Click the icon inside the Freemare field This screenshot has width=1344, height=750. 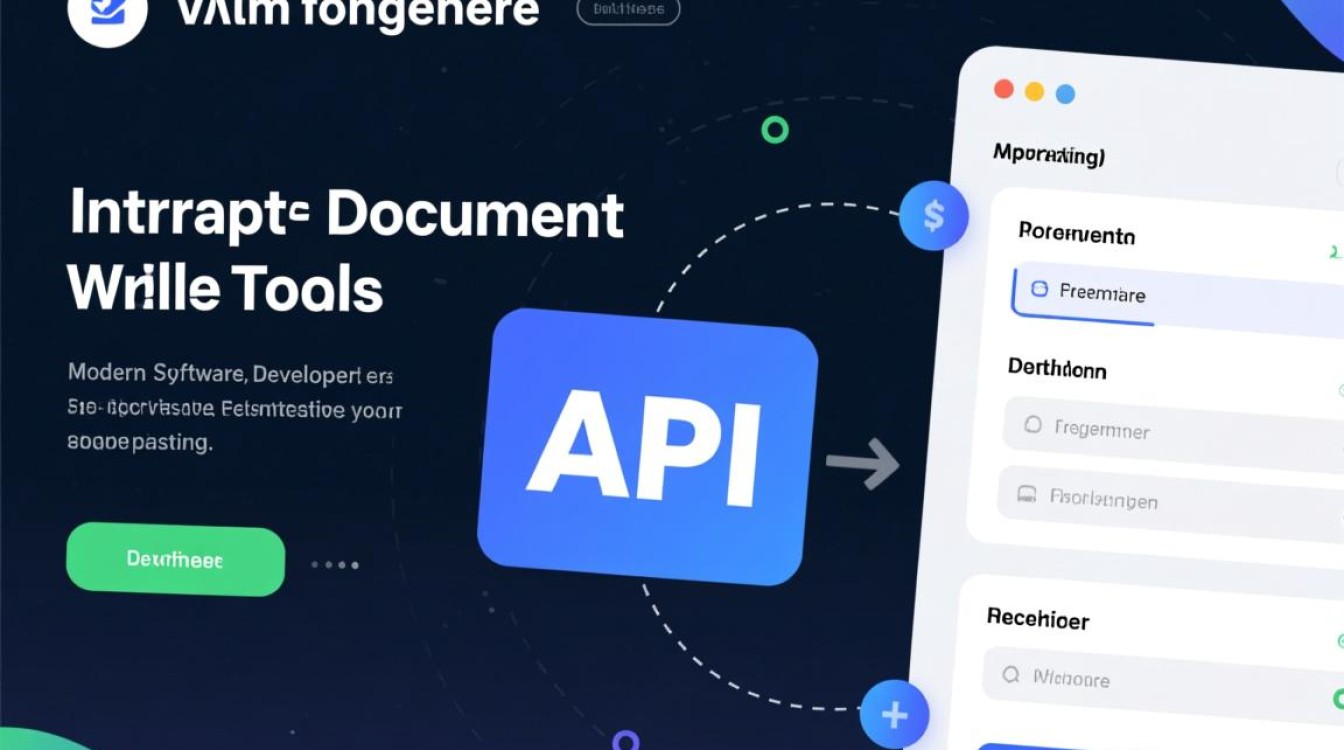(1039, 289)
